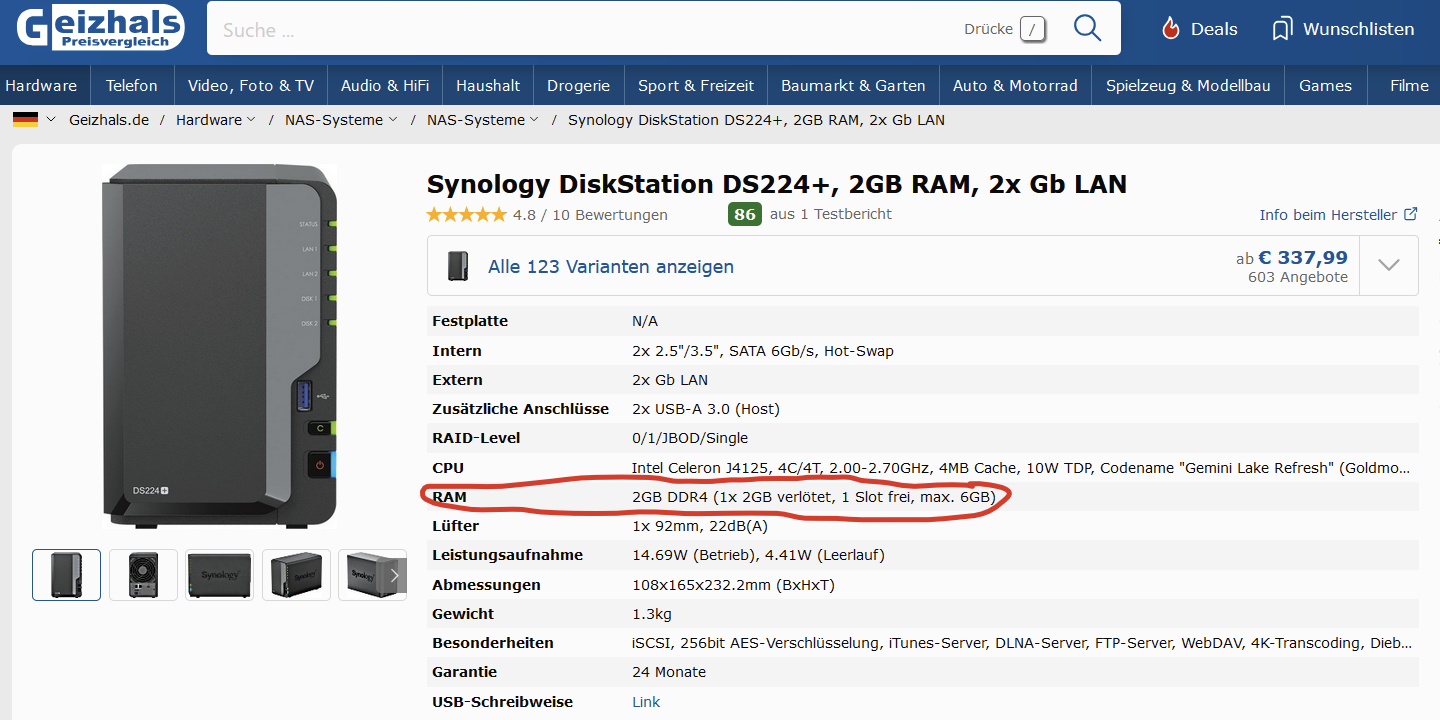Viewport: 1440px width, 720px height.
Task: Click the Leistungsaufnahme 14.69W value
Action: coord(758,555)
